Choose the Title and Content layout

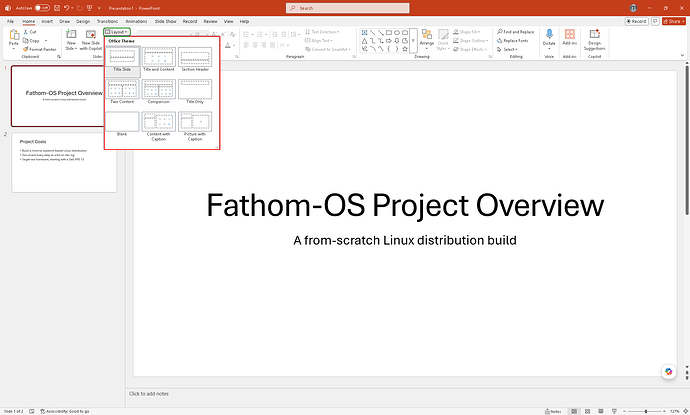coord(158,60)
